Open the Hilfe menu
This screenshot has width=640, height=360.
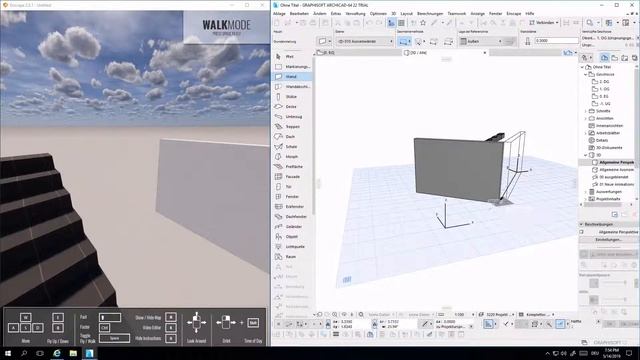(x=530, y=13)
